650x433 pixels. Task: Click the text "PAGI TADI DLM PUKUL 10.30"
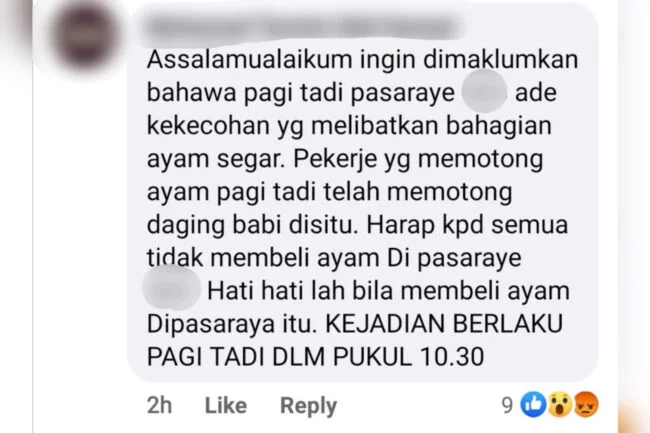315,356
